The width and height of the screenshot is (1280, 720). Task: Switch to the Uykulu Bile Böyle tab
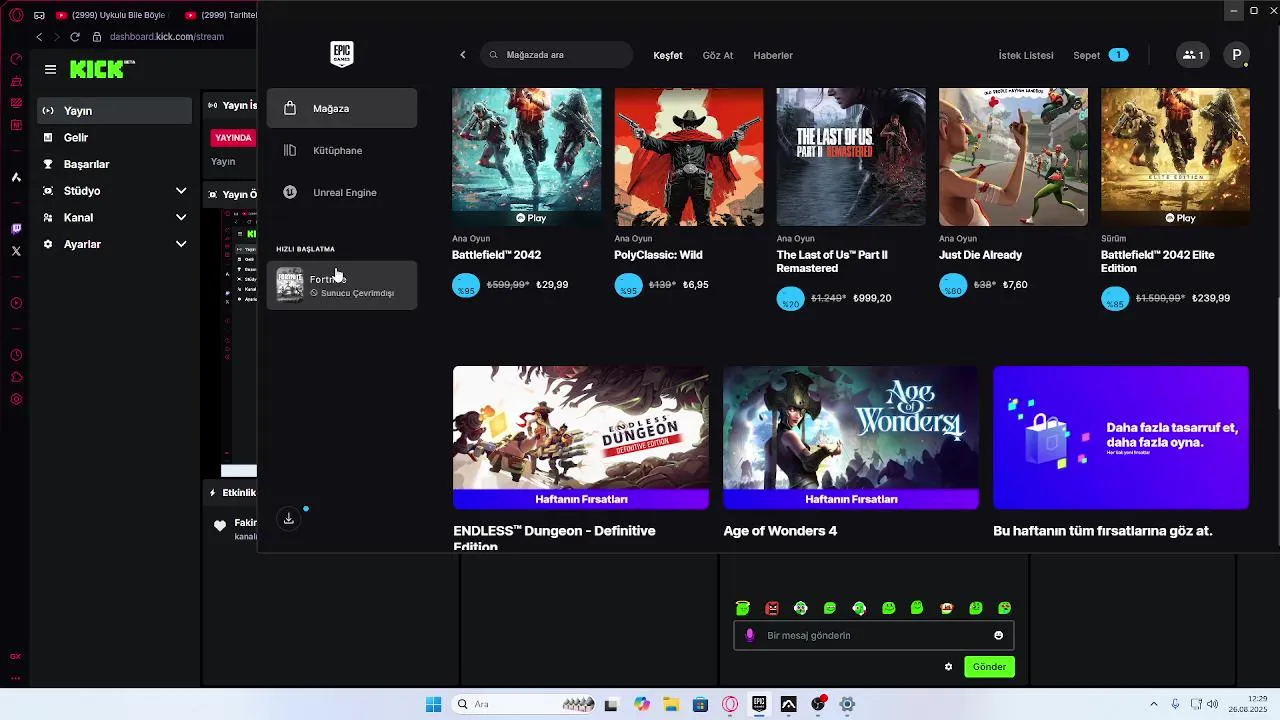tap(112, 15)
